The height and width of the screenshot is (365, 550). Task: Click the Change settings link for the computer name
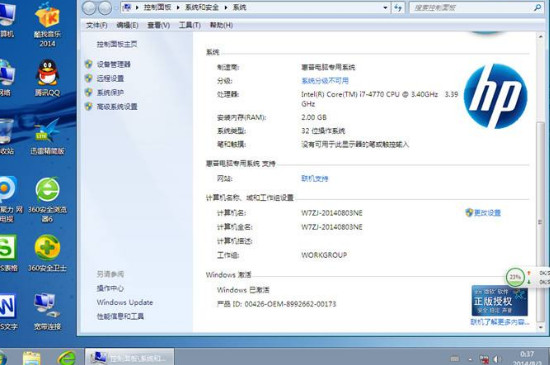pos(487,213)
